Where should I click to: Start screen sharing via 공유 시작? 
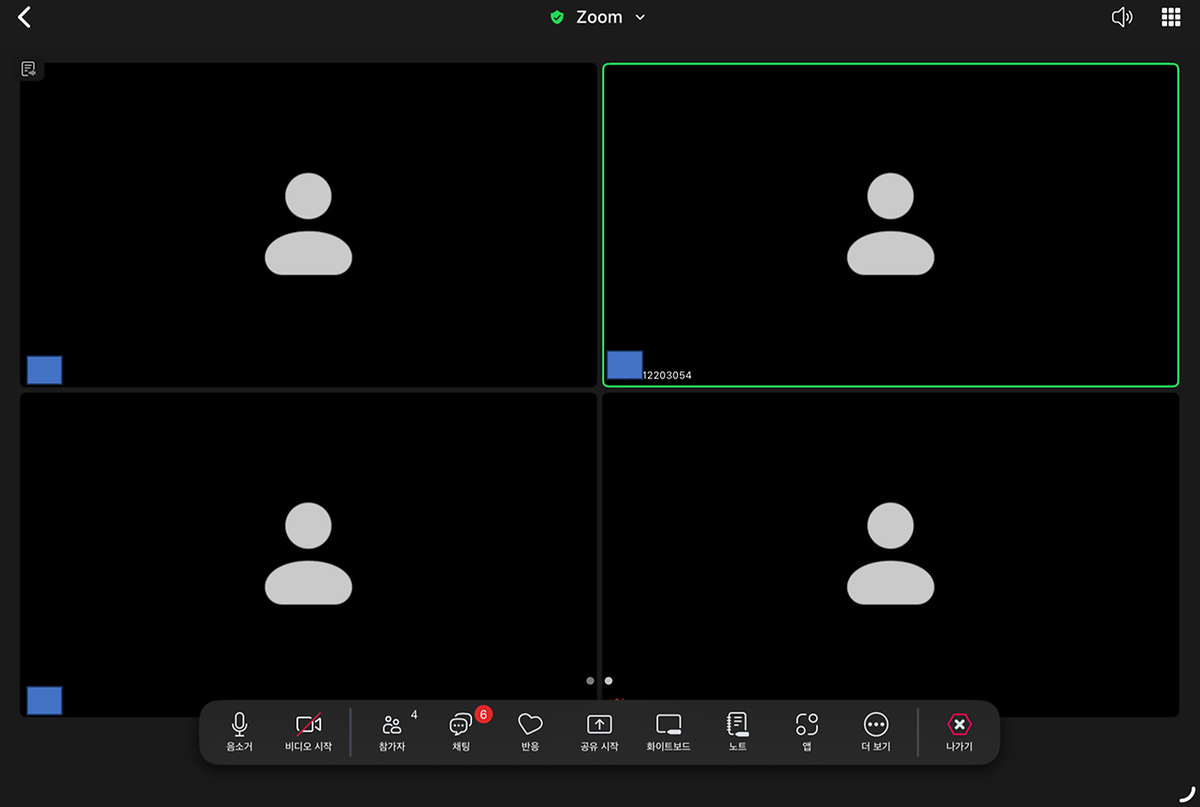(599, 733)
